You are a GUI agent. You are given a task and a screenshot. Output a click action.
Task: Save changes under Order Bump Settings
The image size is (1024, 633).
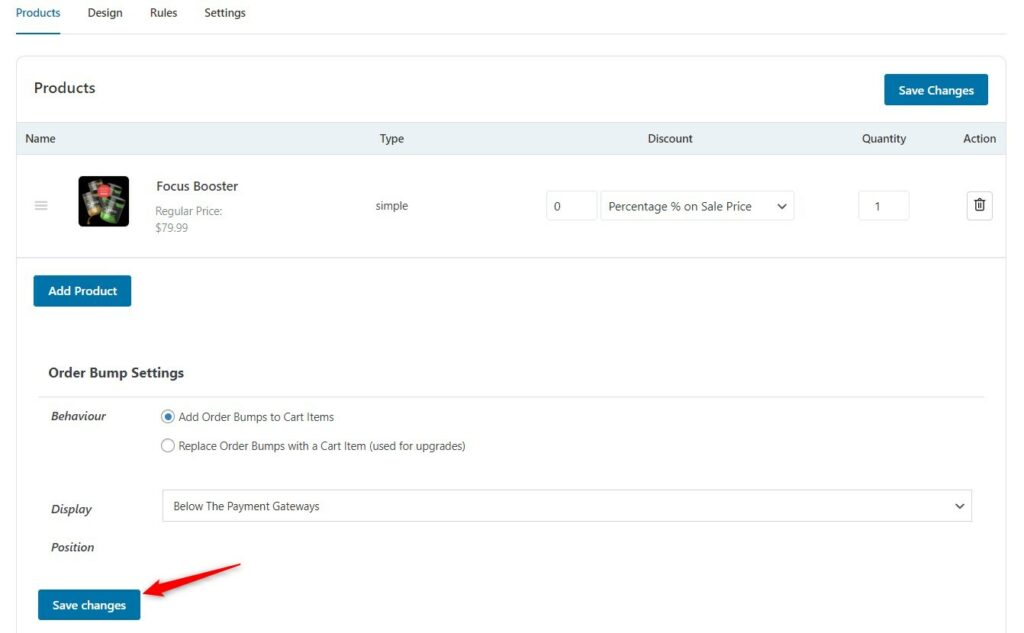coord(89,605)
